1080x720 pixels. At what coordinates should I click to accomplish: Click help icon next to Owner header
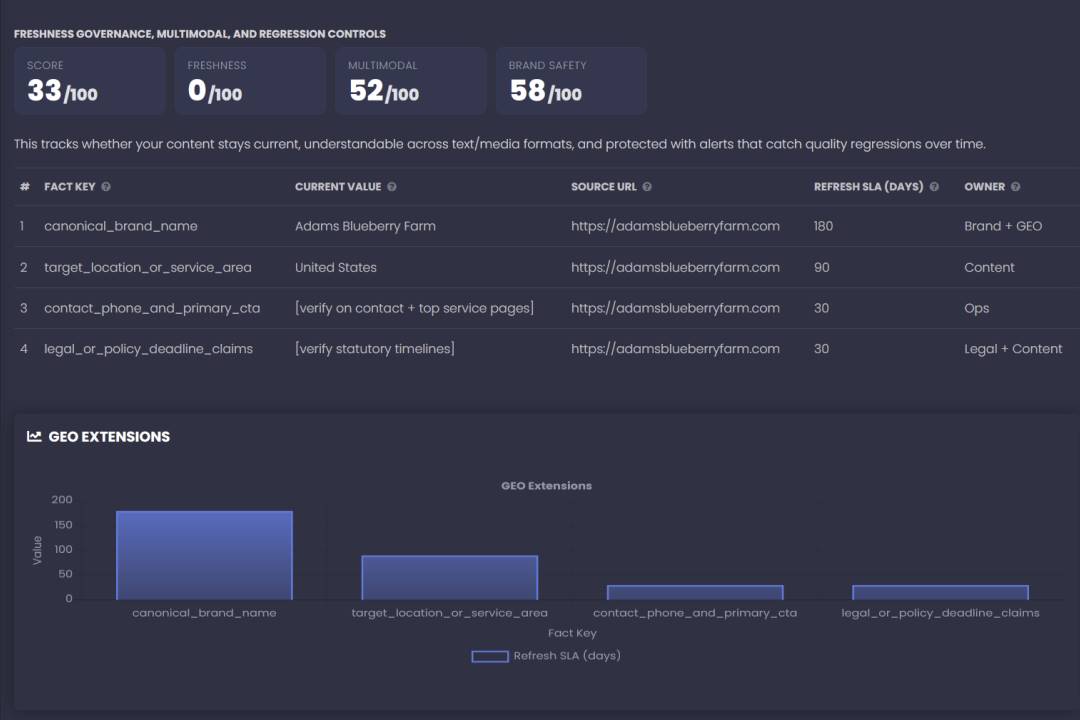[x=1016, y=187]
